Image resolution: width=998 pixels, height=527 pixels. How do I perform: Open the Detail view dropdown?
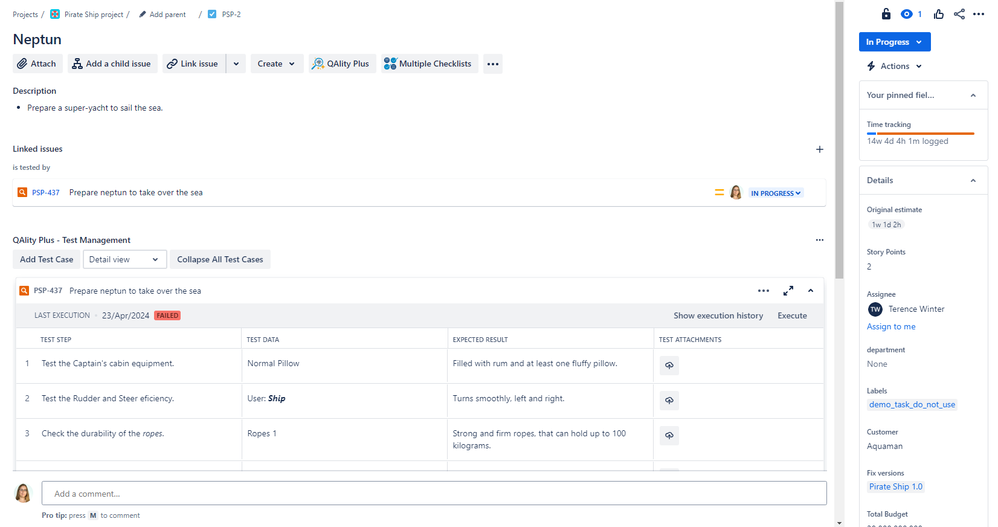tap(125, 260)
